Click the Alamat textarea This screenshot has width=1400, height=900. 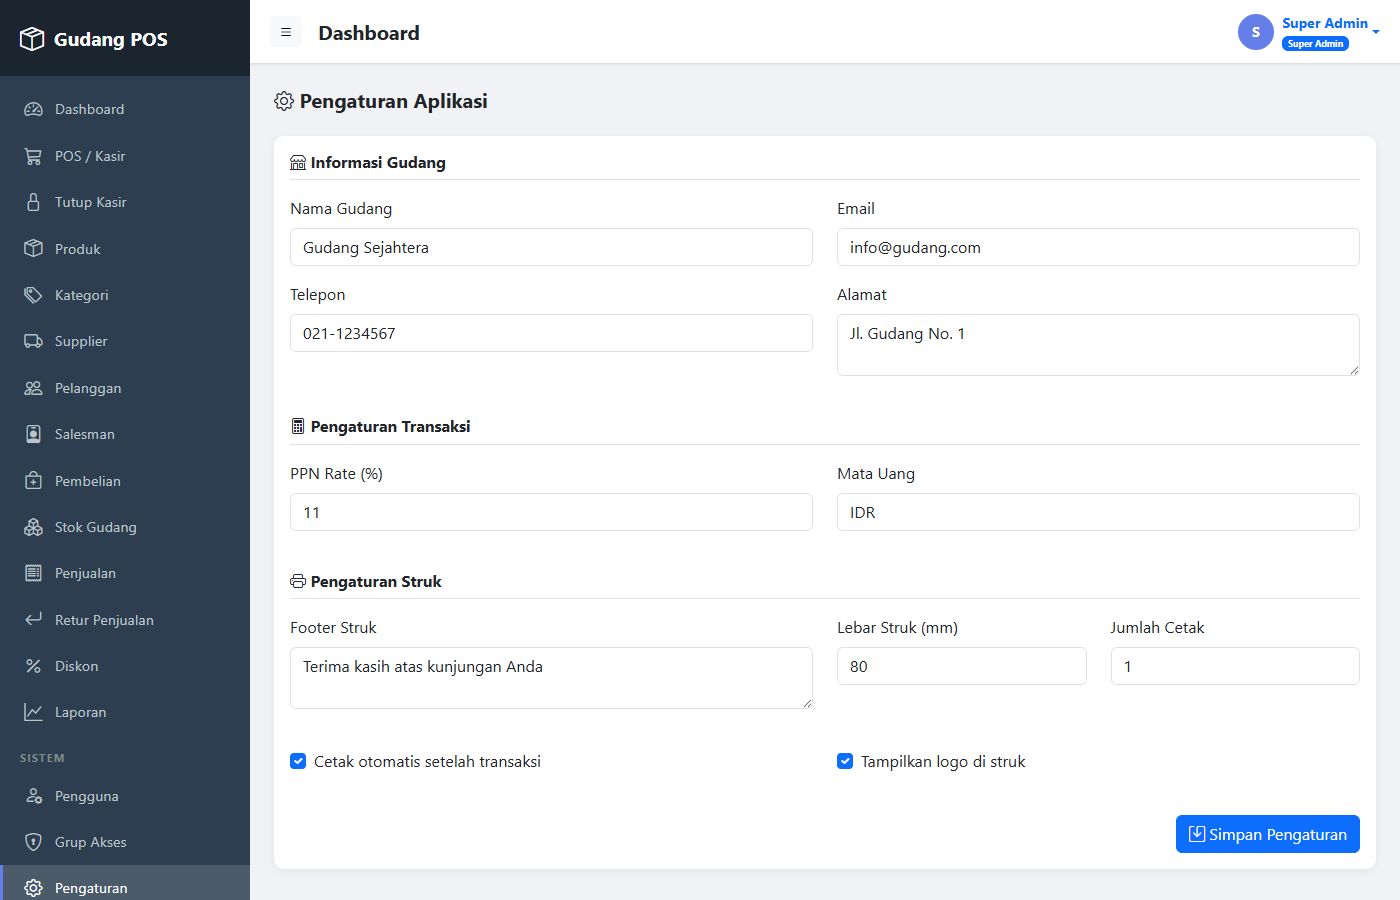pyautogui.click(x=1098, y=345)
